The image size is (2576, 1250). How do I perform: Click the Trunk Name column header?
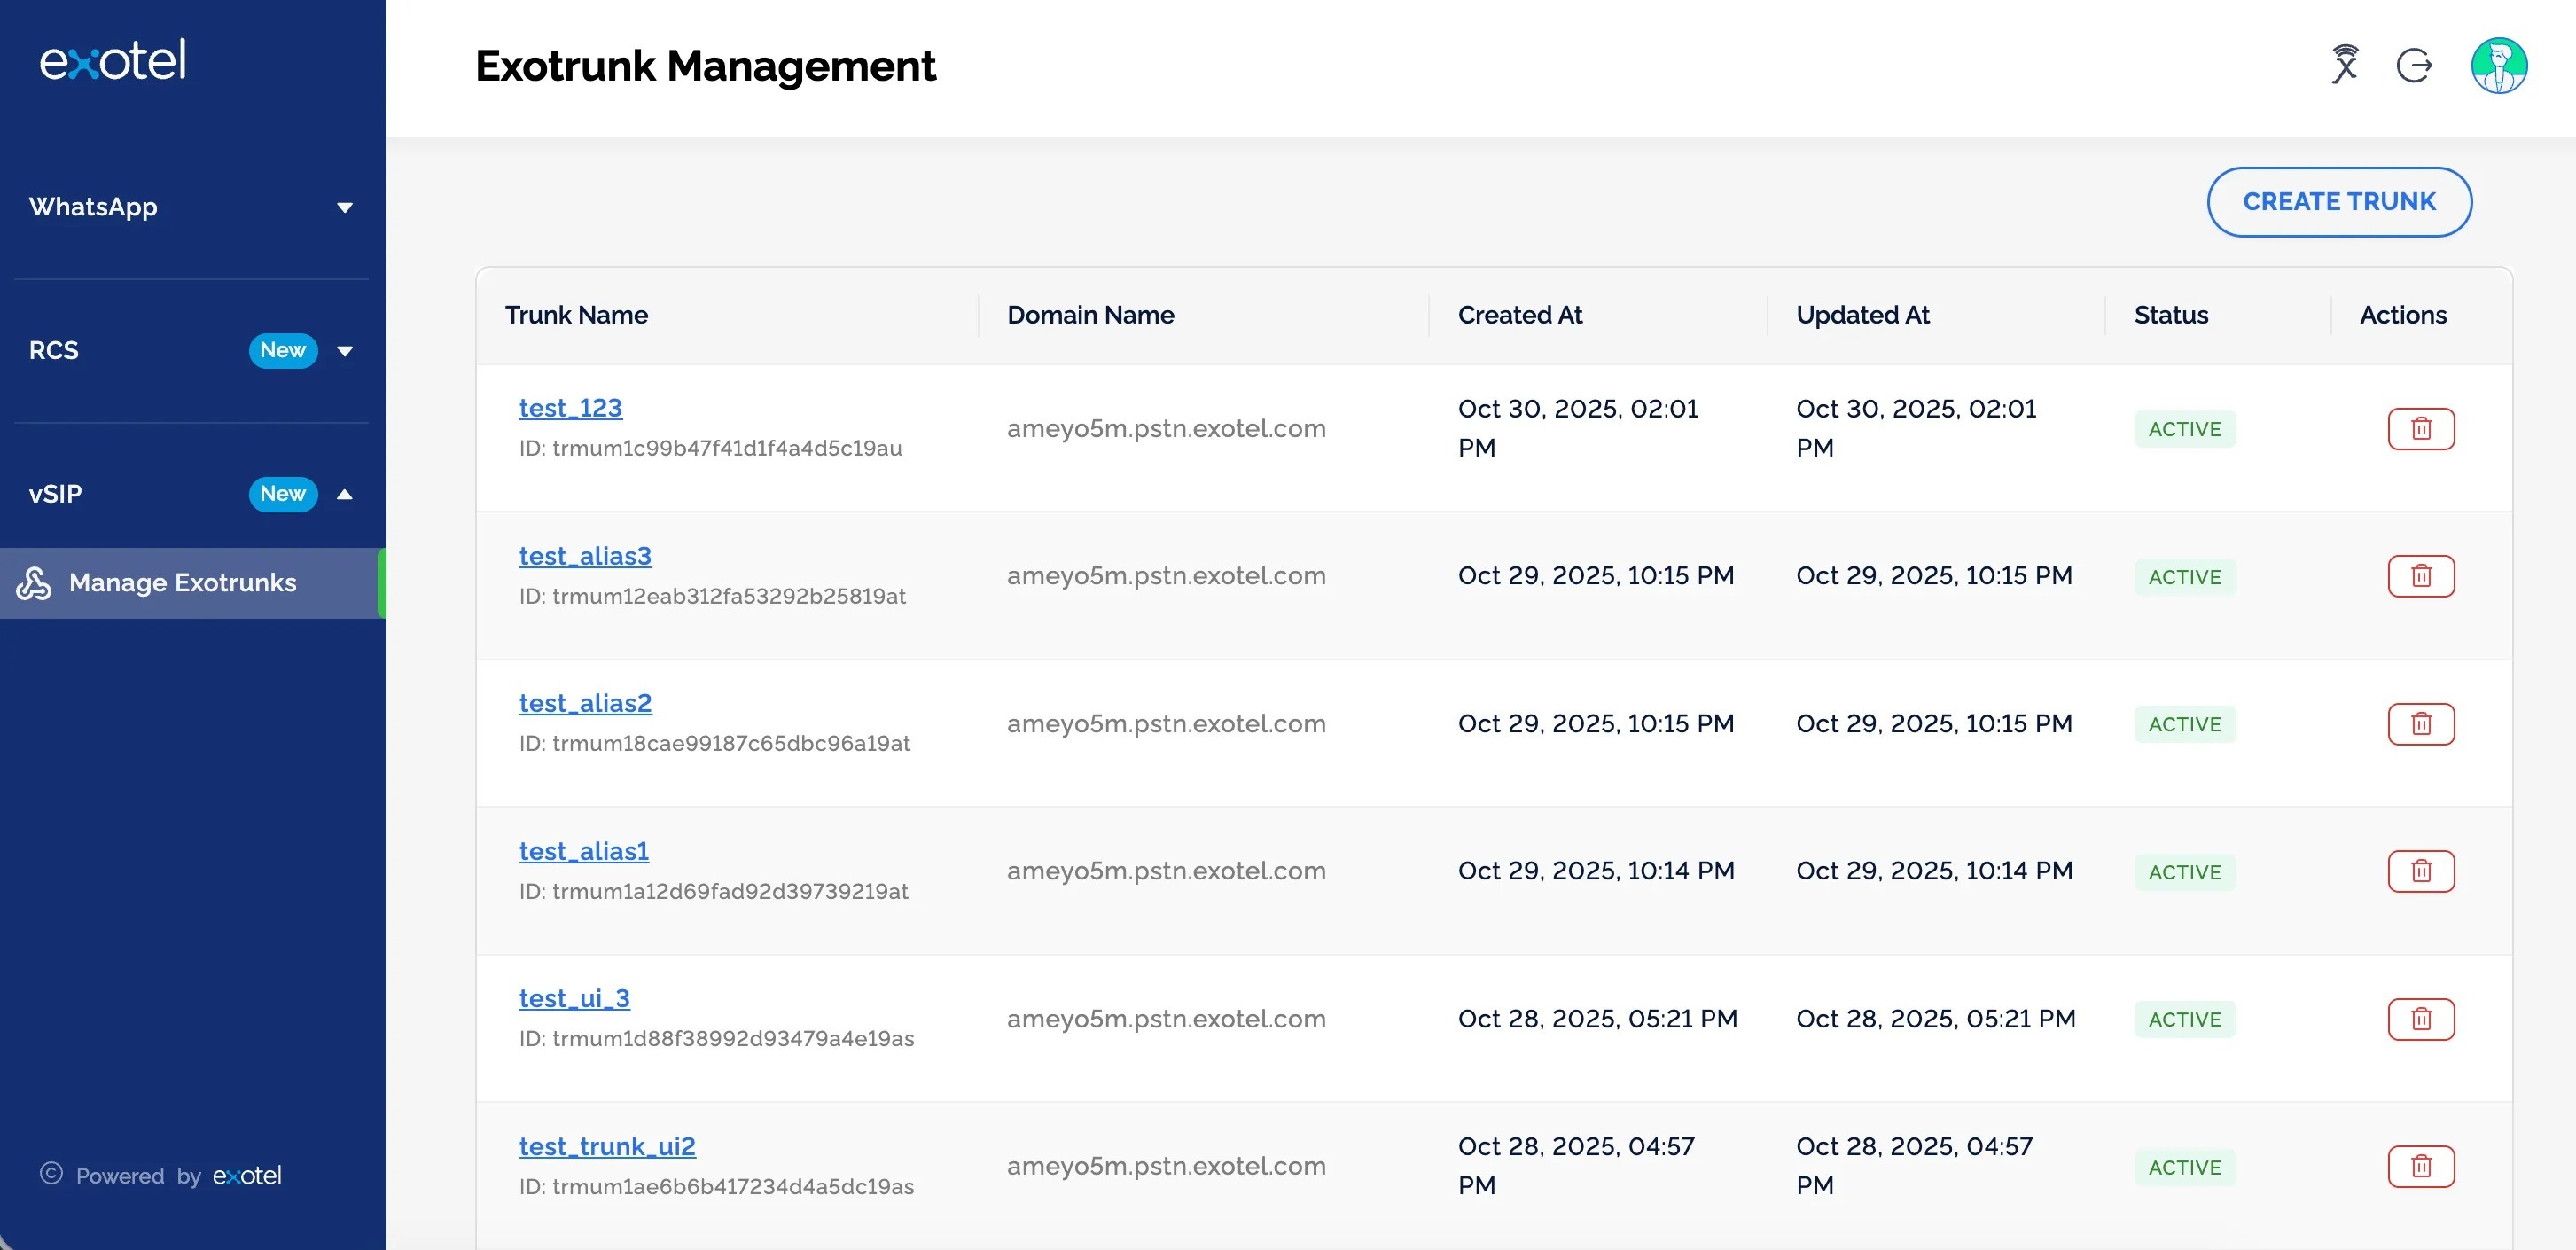(x=577, y=315)
